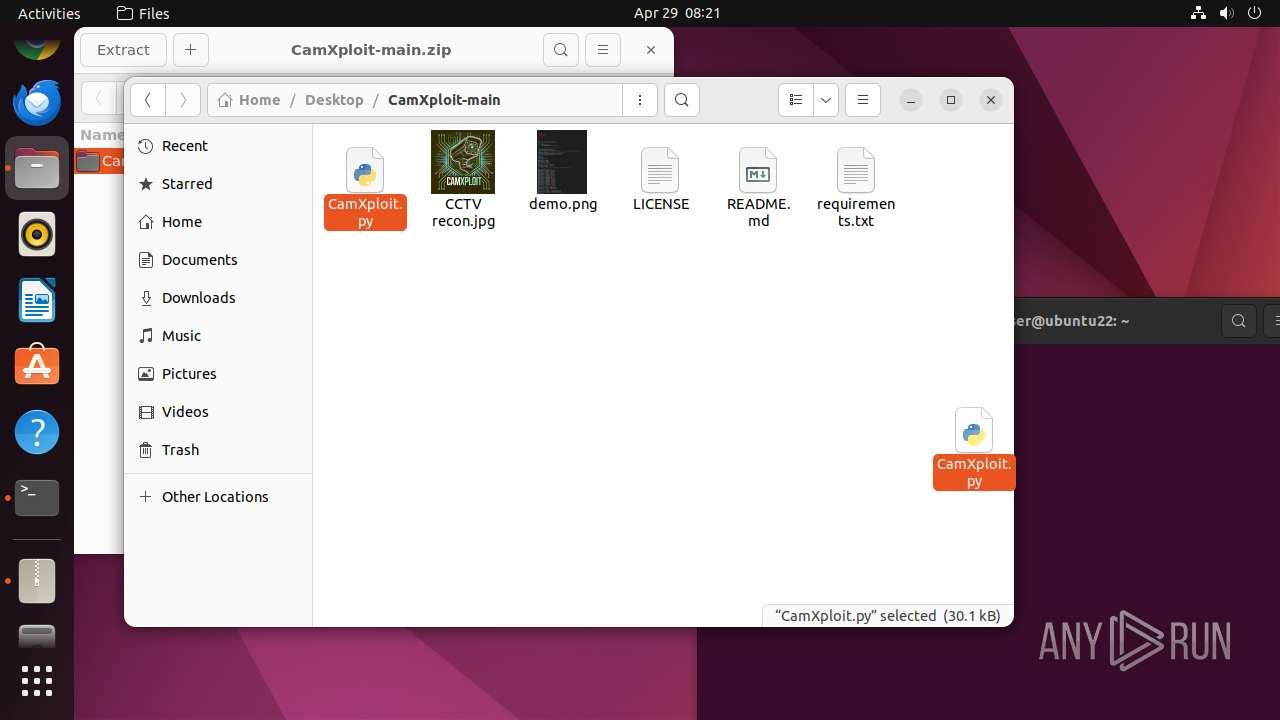1280x720 pixels.
Task: Click the CamXploit.py label on the dragged file
Action: click(974, 473)
